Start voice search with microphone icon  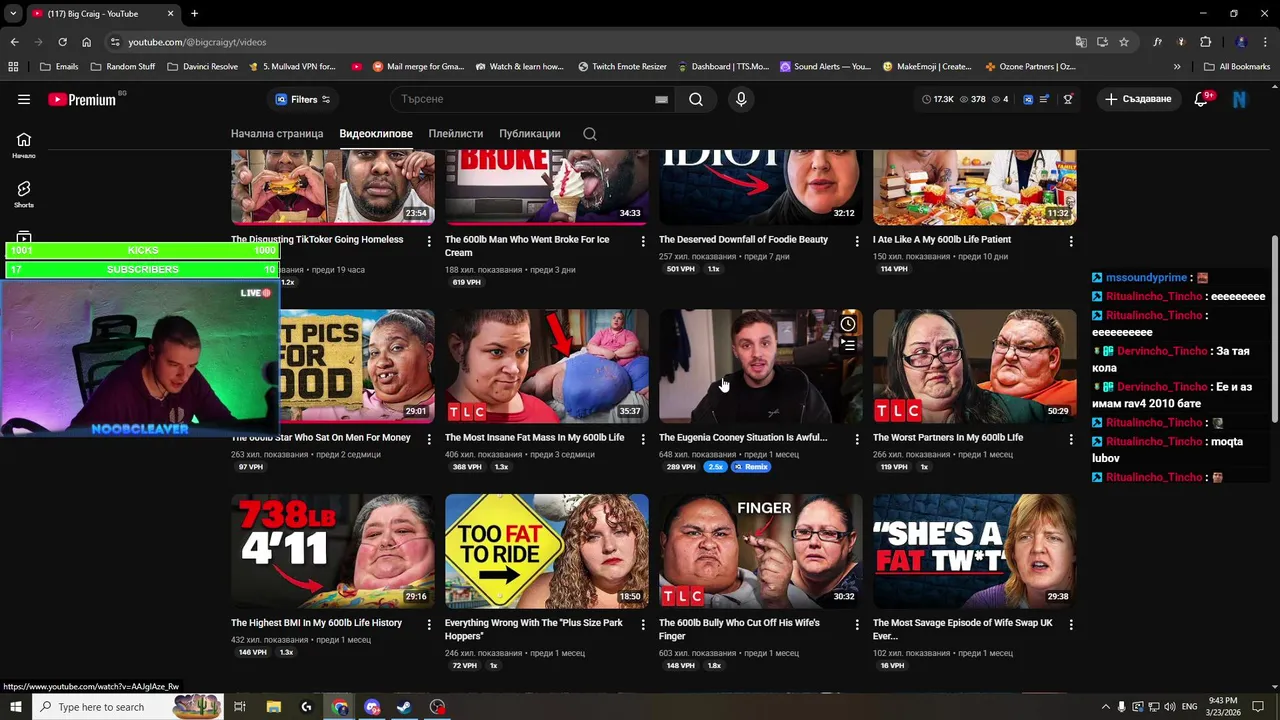point(741,99)
